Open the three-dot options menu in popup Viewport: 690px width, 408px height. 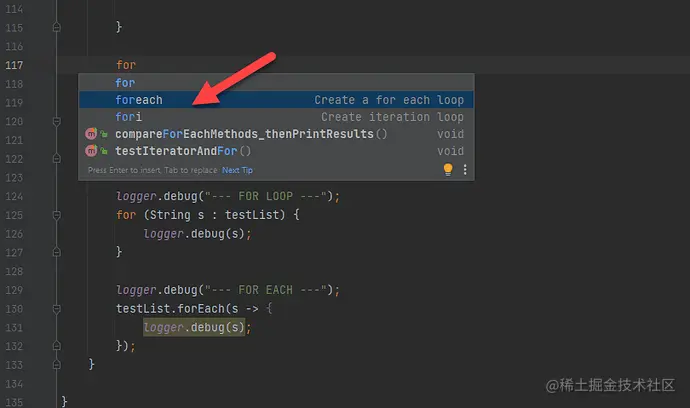465,169
